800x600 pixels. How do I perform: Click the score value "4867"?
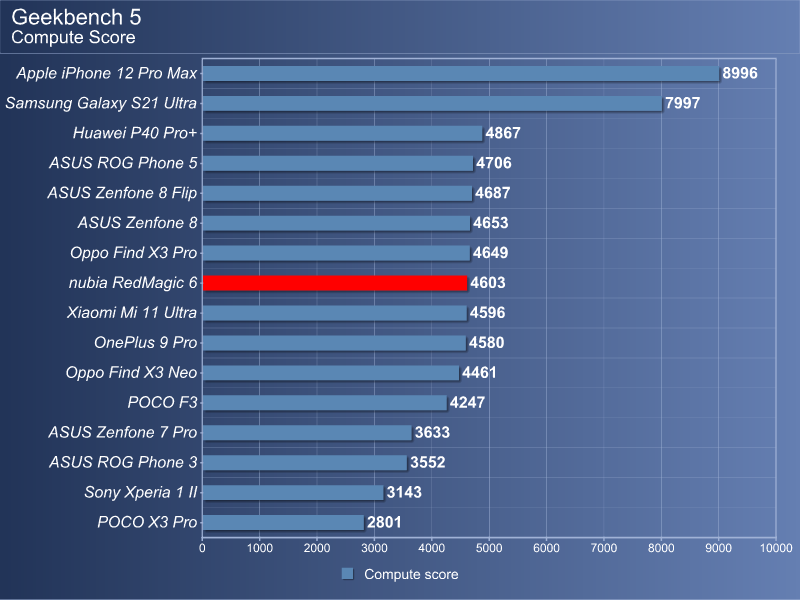[503, 133]
